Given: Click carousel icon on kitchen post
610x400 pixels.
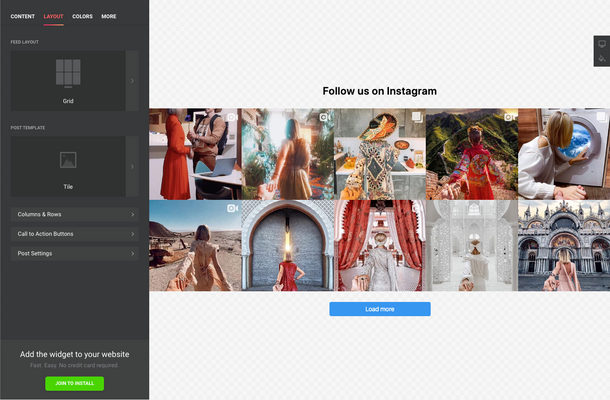Looking at the screenshot, I should (x=417, y=117).
